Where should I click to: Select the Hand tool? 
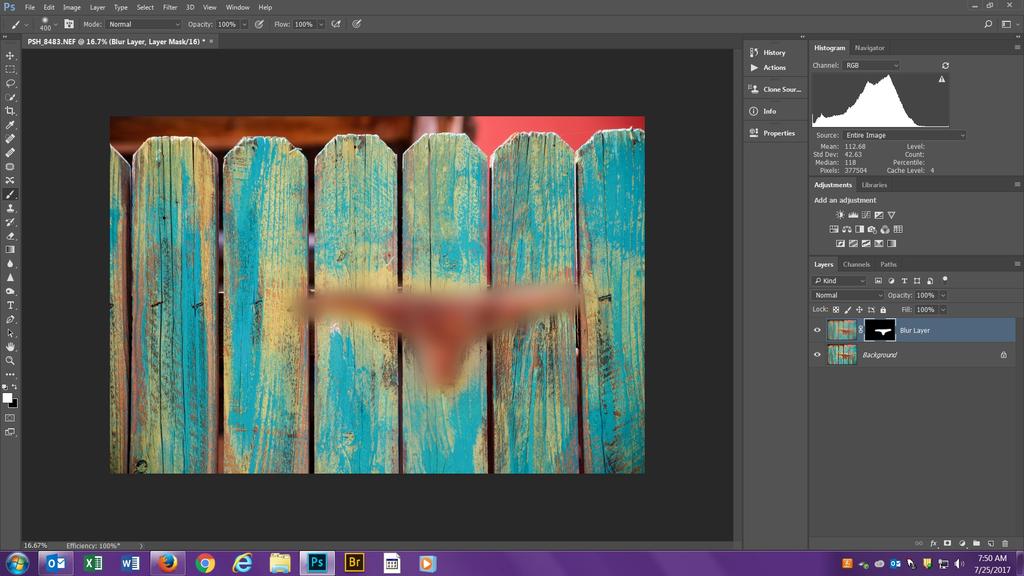pos(10,347)
